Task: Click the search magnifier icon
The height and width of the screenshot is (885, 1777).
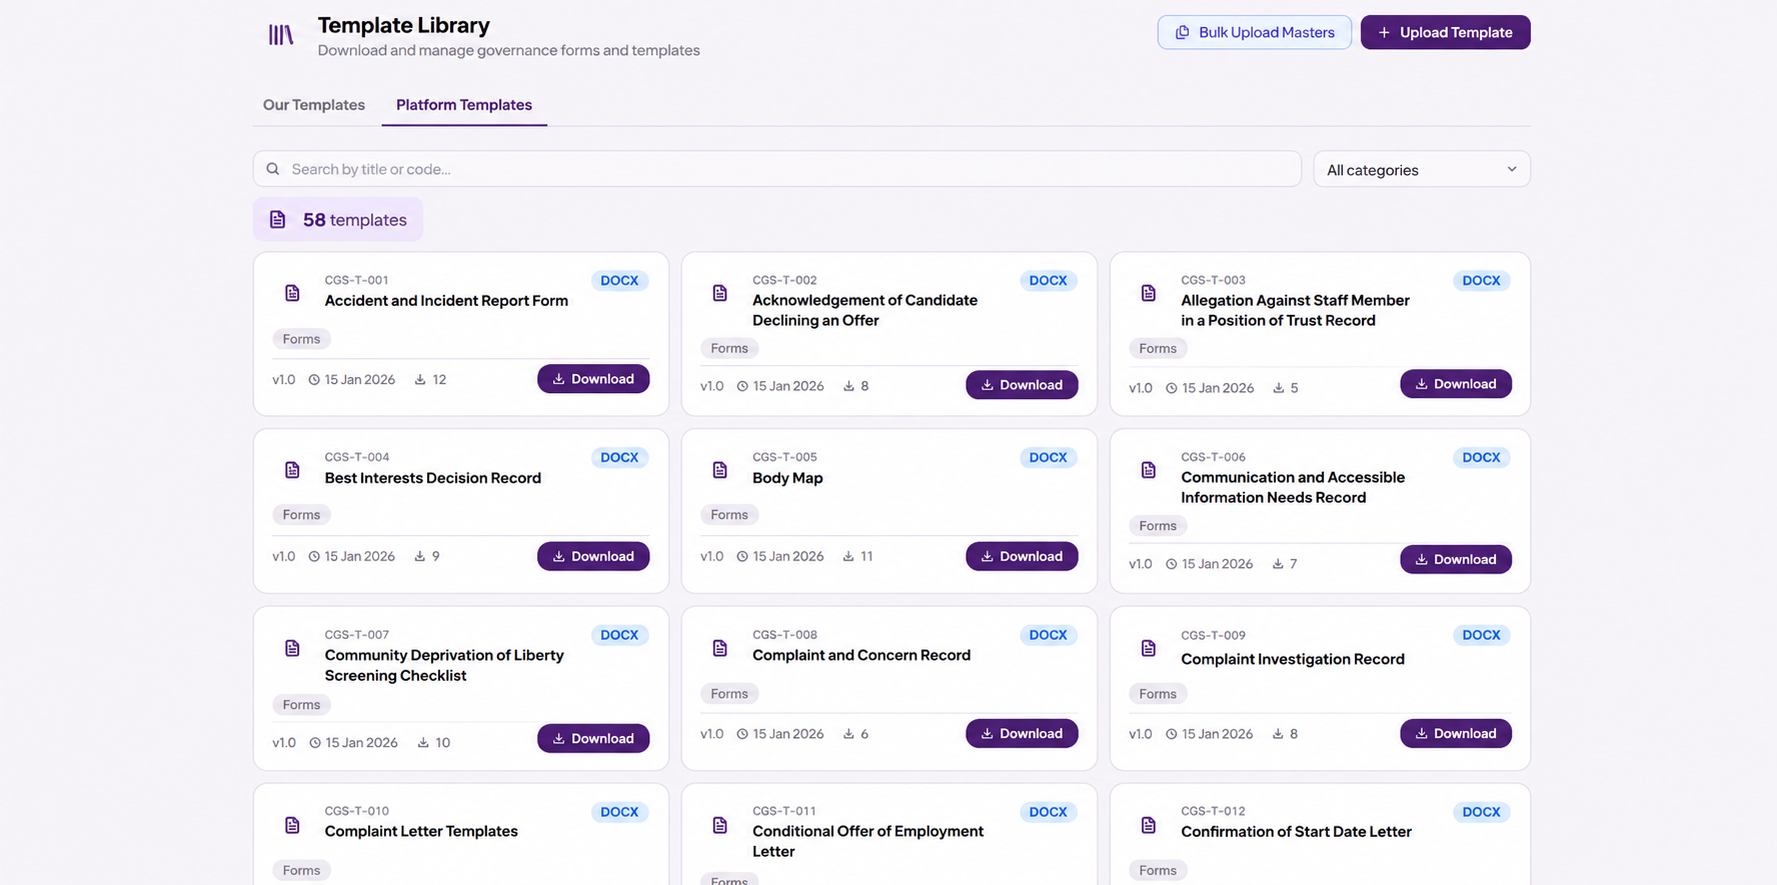Action: coord(273,169)
